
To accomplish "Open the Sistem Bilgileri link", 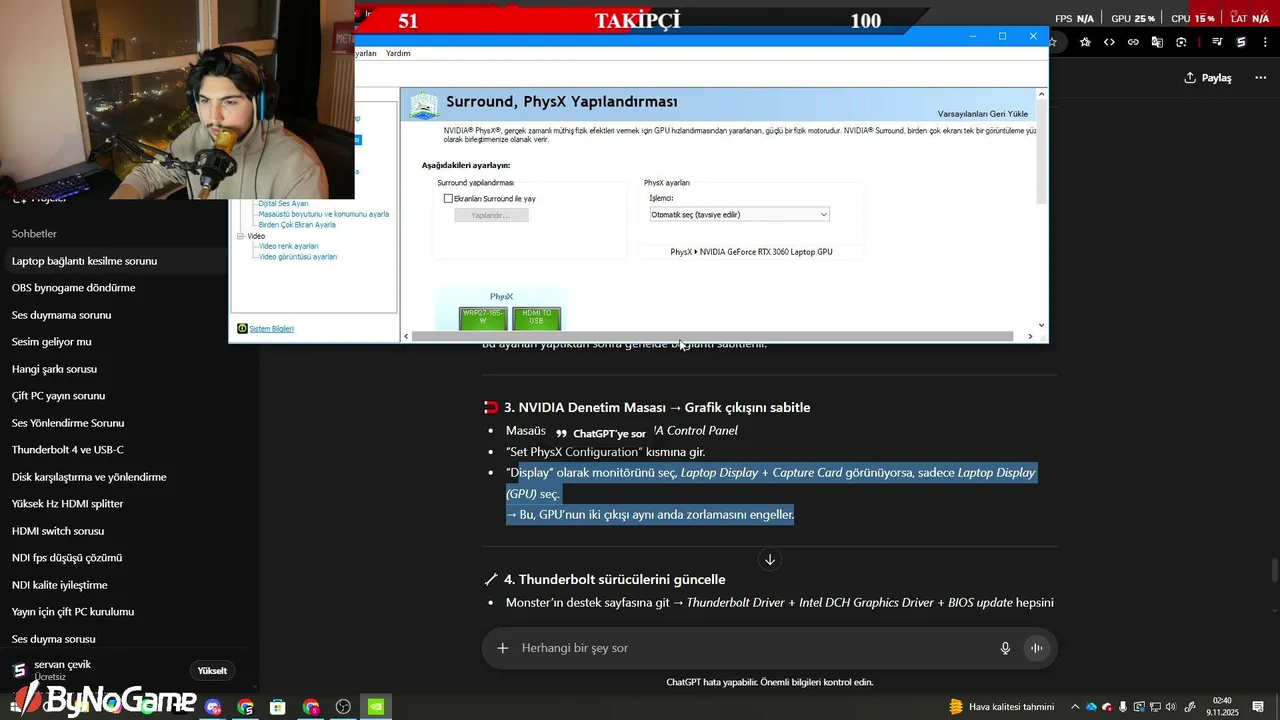I will tap(271, 328).
